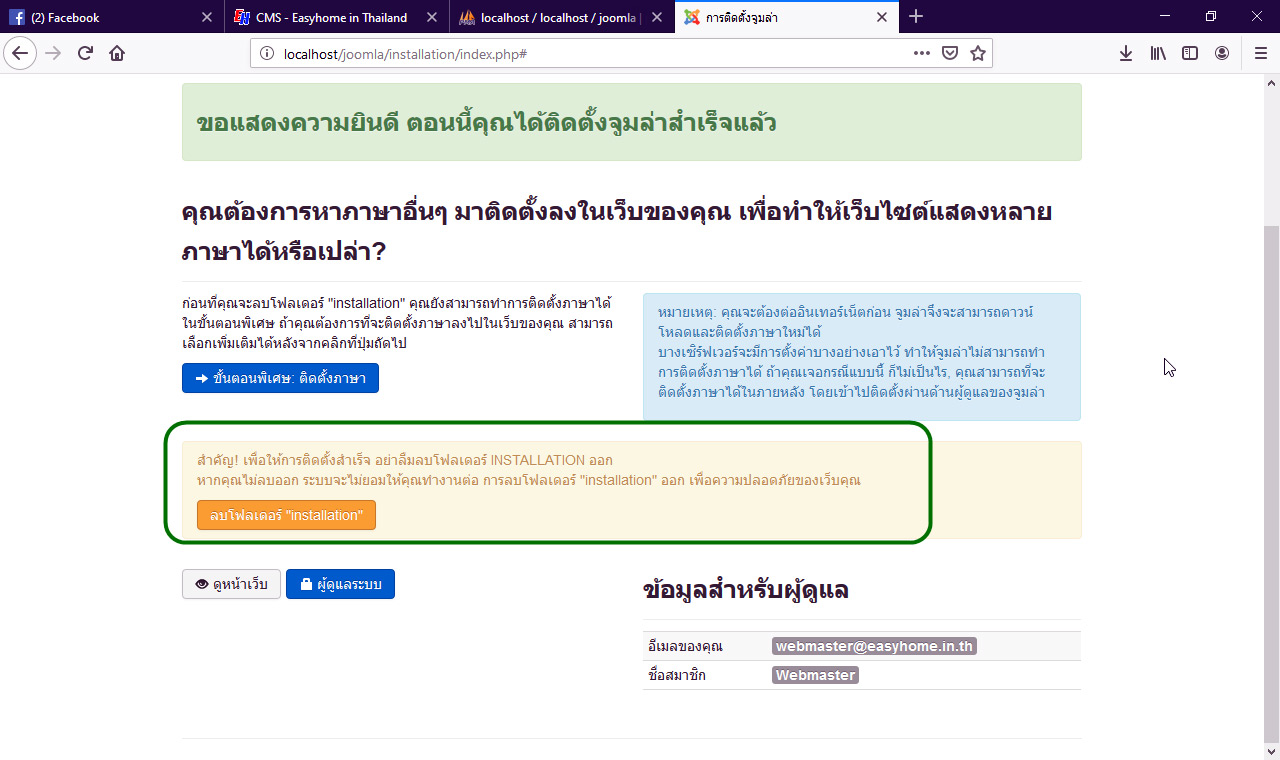1280x760 pixels.
Task: Open the Firefox Account icon
Action: (x=1224, y=52)
